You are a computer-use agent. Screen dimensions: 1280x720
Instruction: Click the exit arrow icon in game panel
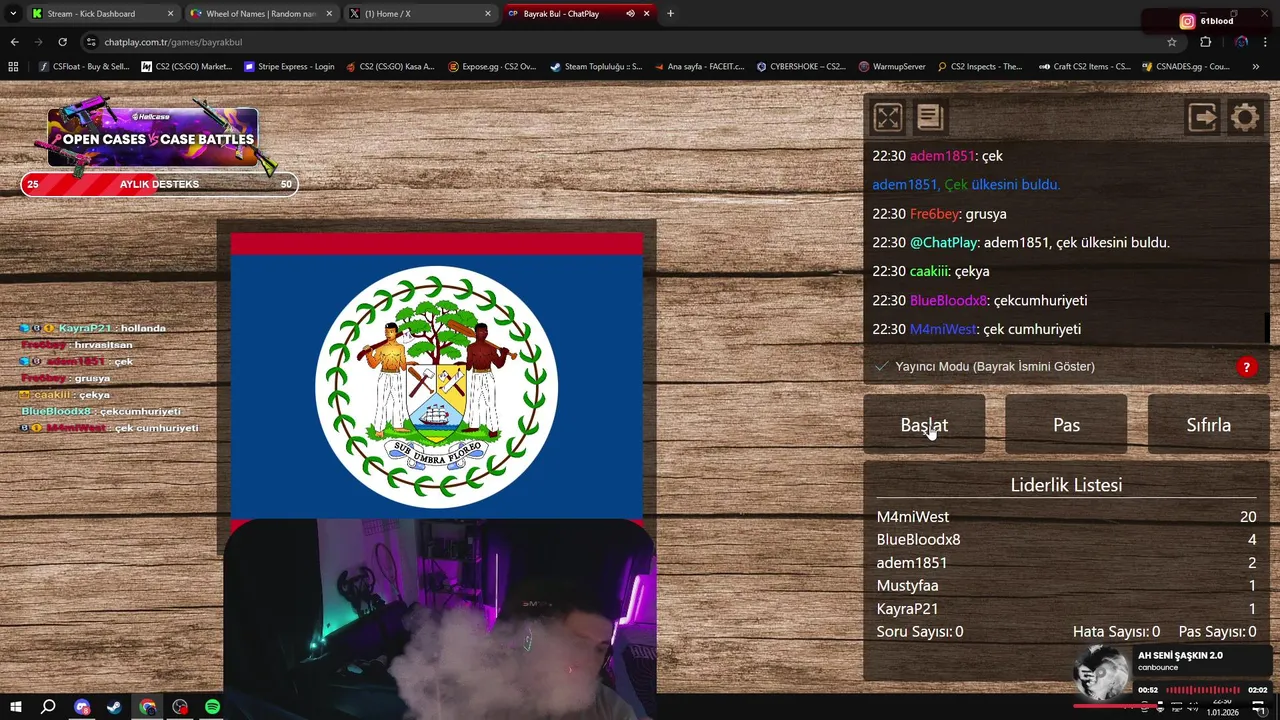pos(1202,118)
